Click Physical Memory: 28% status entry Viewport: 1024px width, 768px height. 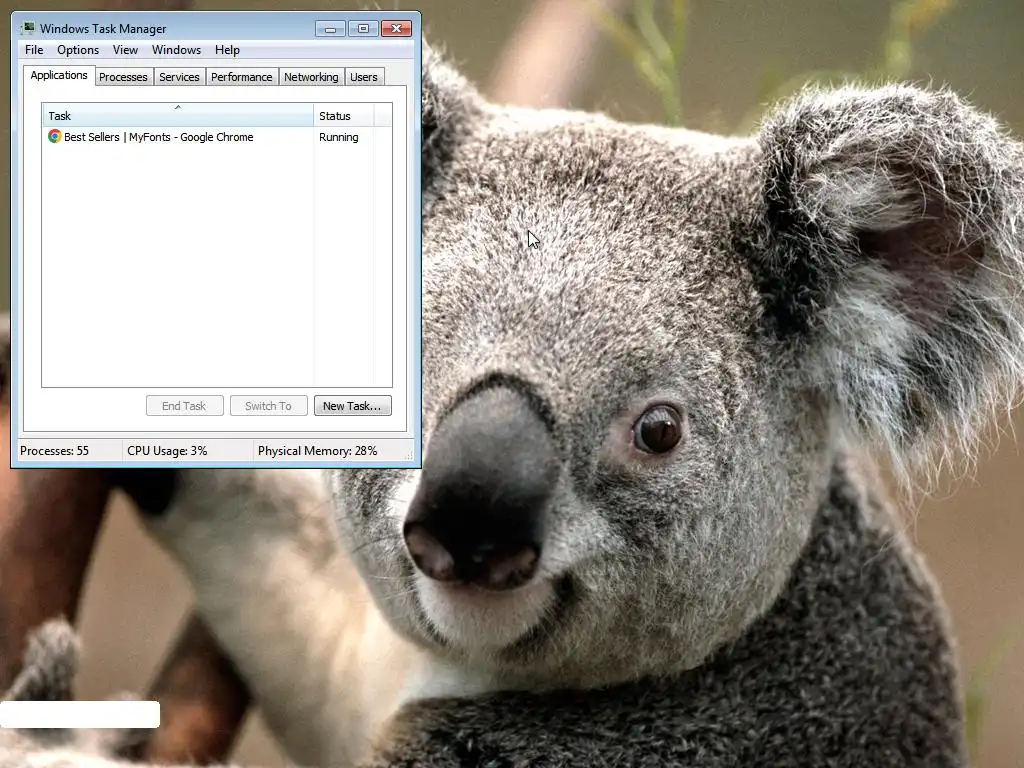click(x=317, y=451)
